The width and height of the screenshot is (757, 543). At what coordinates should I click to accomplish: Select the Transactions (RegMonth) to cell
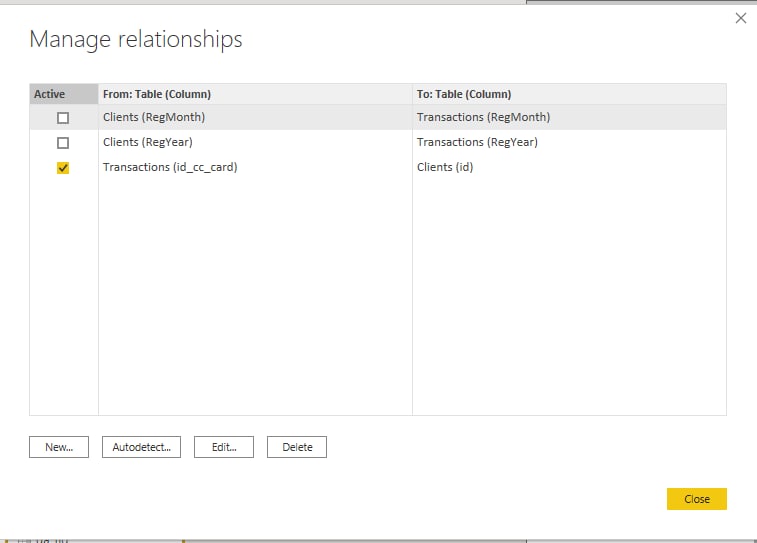(x=569, y=117)
